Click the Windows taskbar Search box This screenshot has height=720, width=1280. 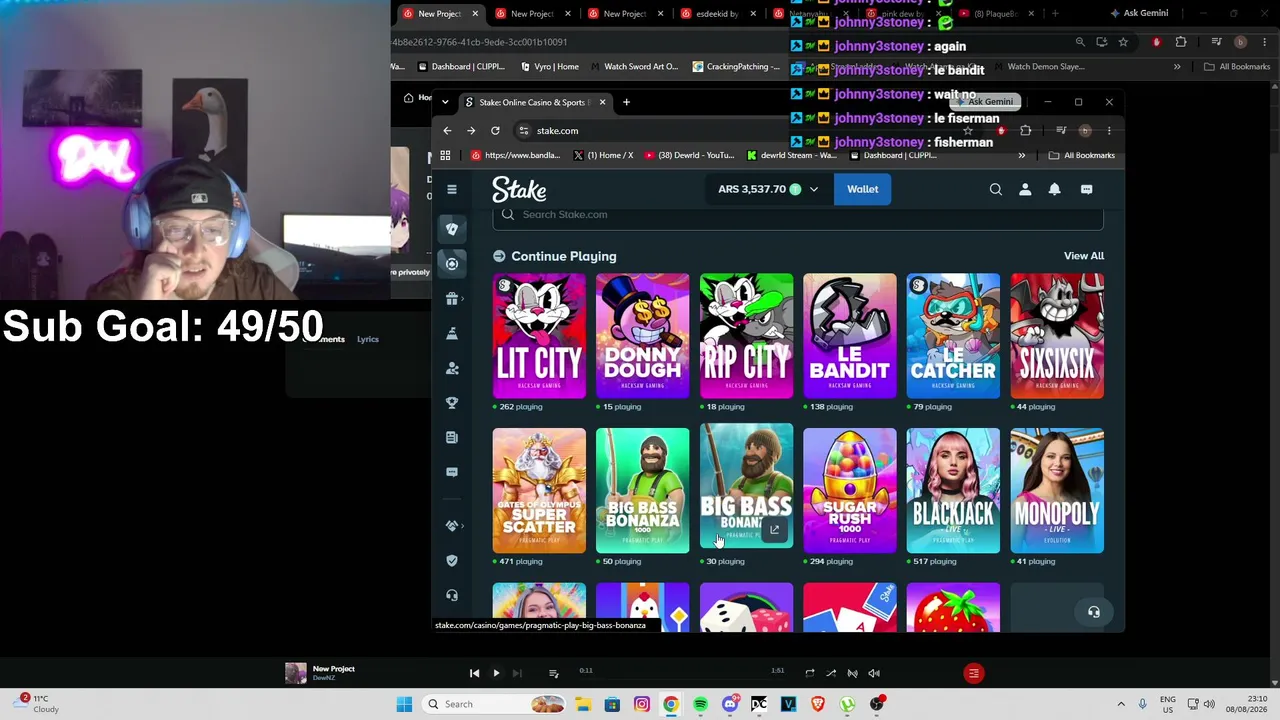click(493, 704)
